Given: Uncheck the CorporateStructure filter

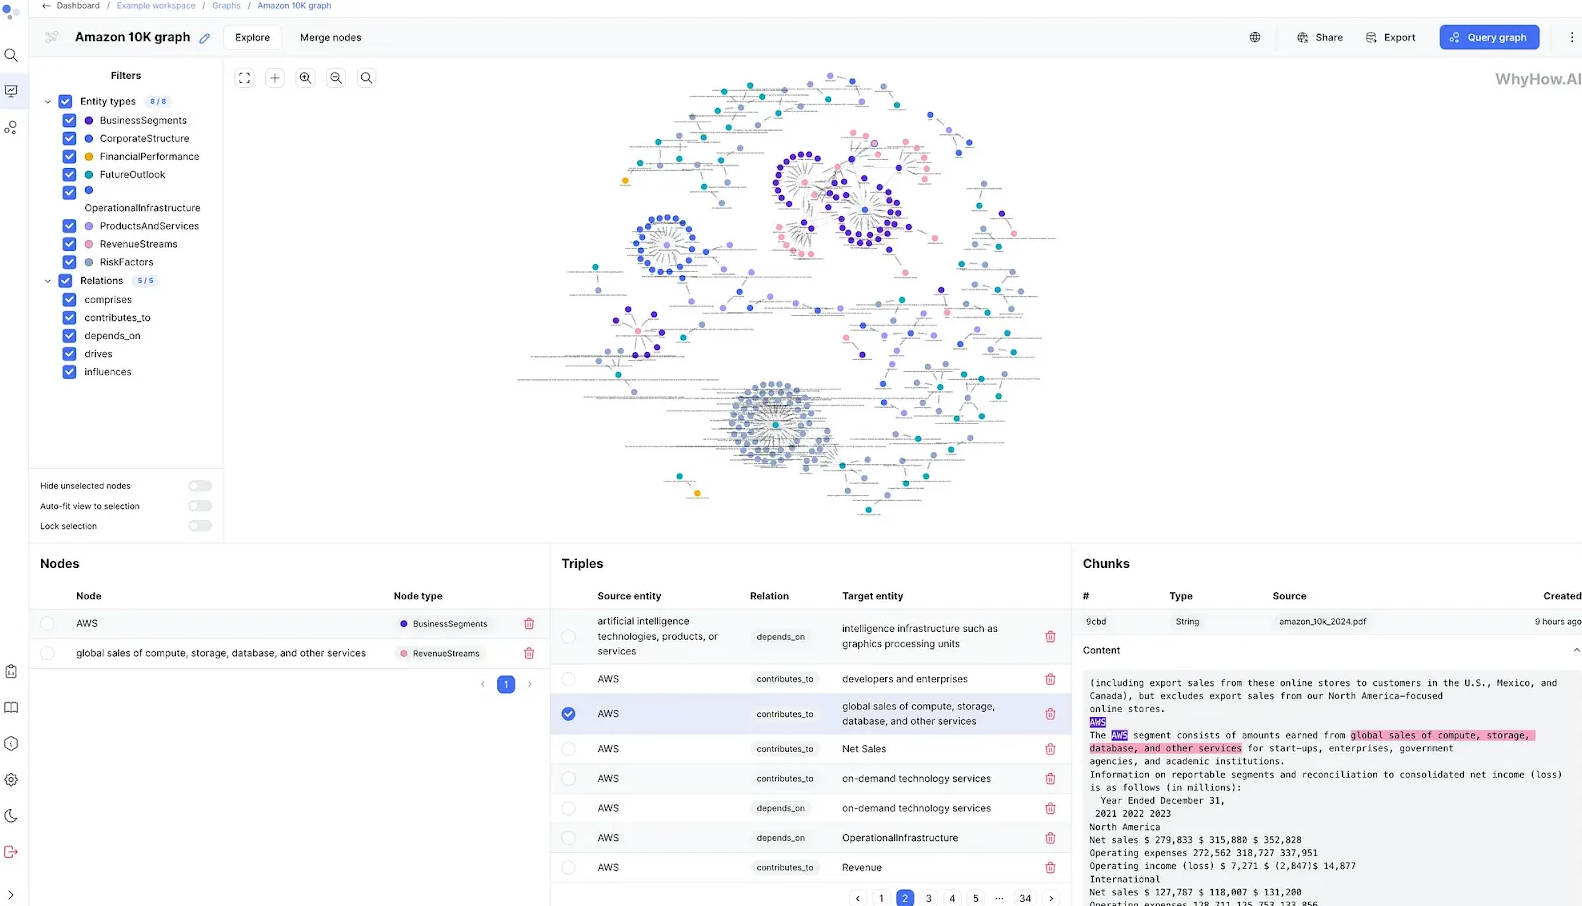Looking at the screenshot, I should tap(69, 138).
